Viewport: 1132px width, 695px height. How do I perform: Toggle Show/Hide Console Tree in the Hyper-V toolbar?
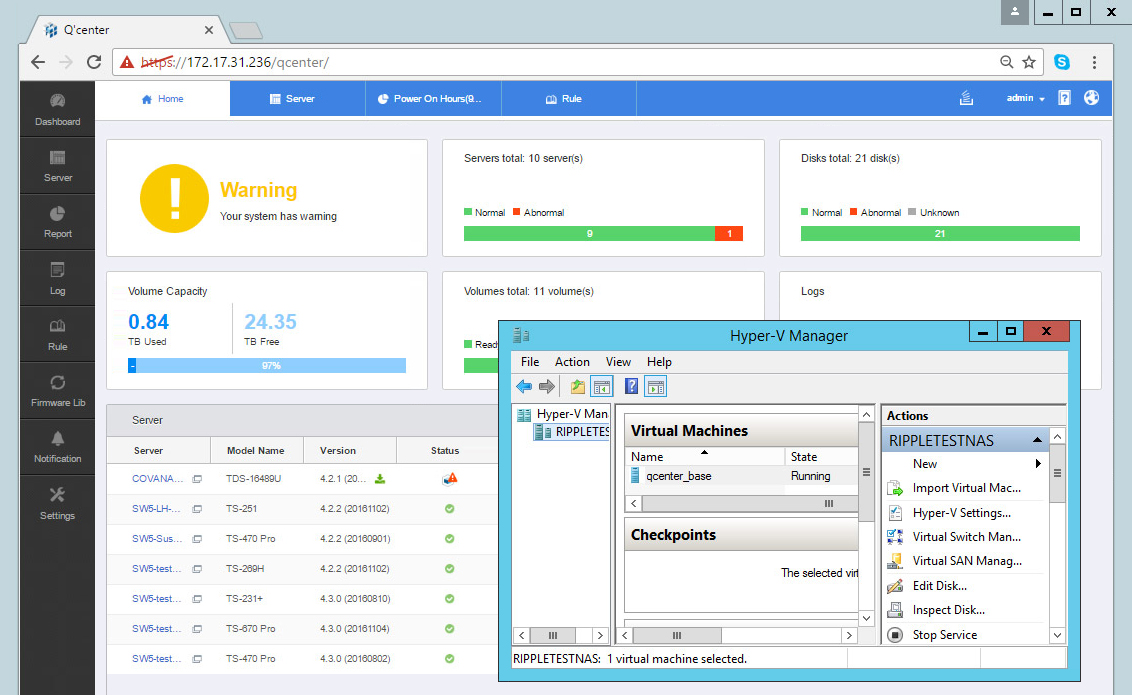click(x=601, y=387)
